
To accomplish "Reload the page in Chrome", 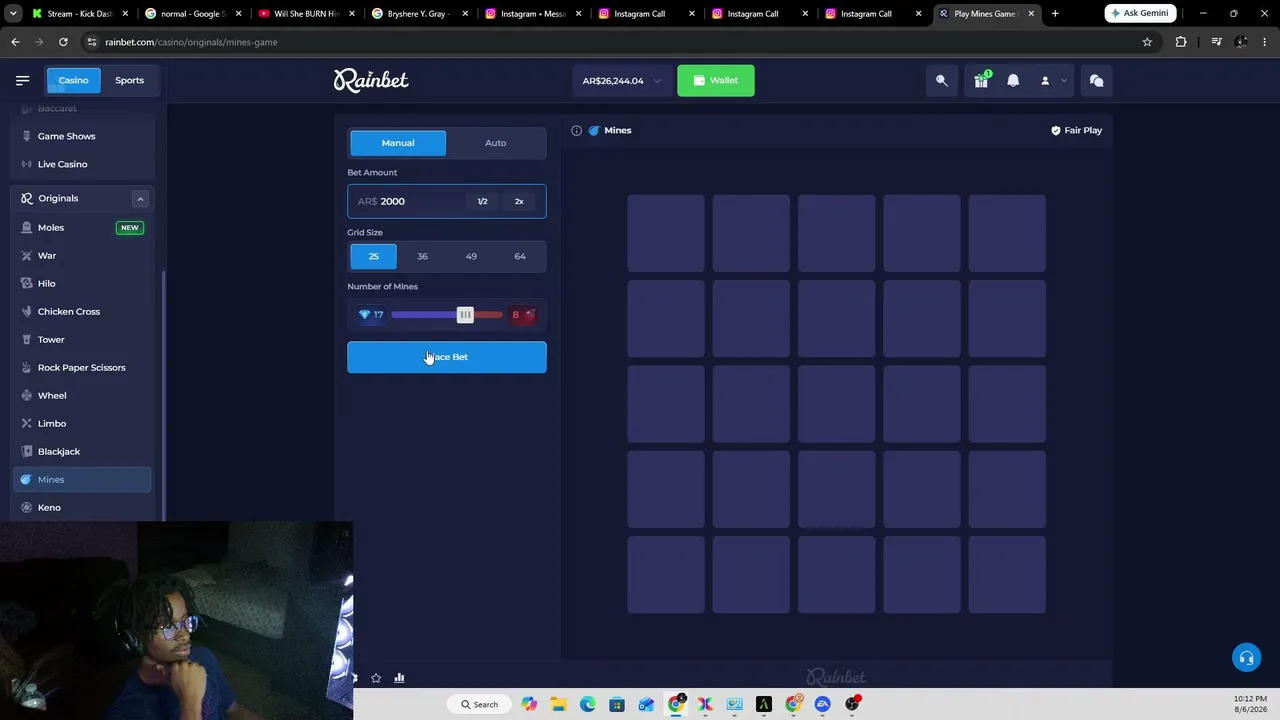I will 63,42.
